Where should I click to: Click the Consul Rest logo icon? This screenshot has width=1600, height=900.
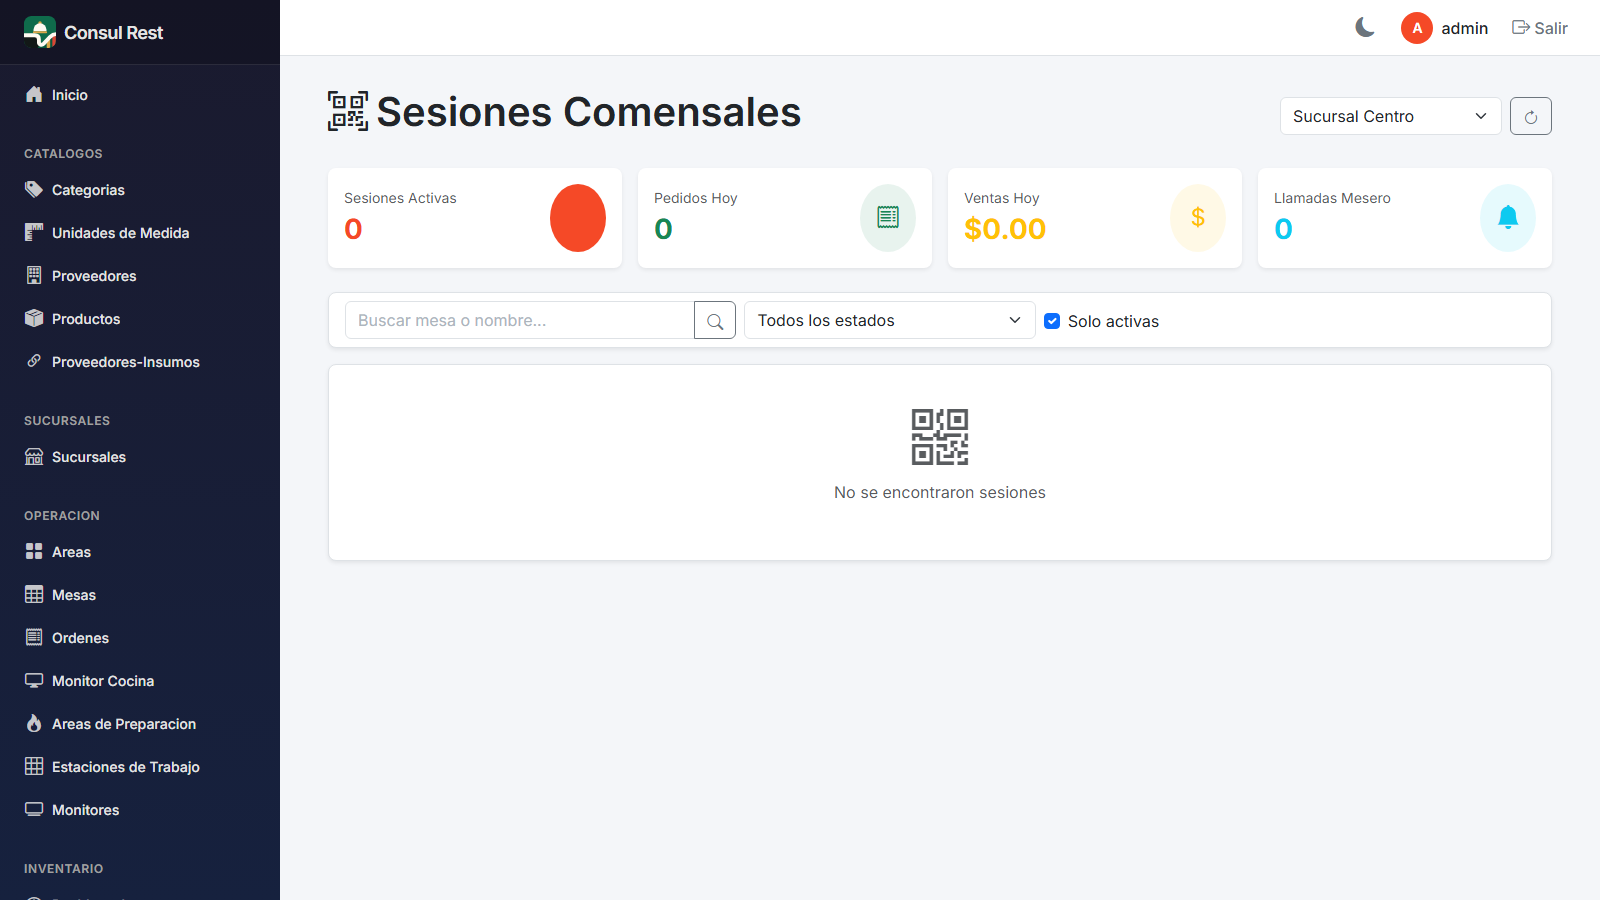click(40, 32)
